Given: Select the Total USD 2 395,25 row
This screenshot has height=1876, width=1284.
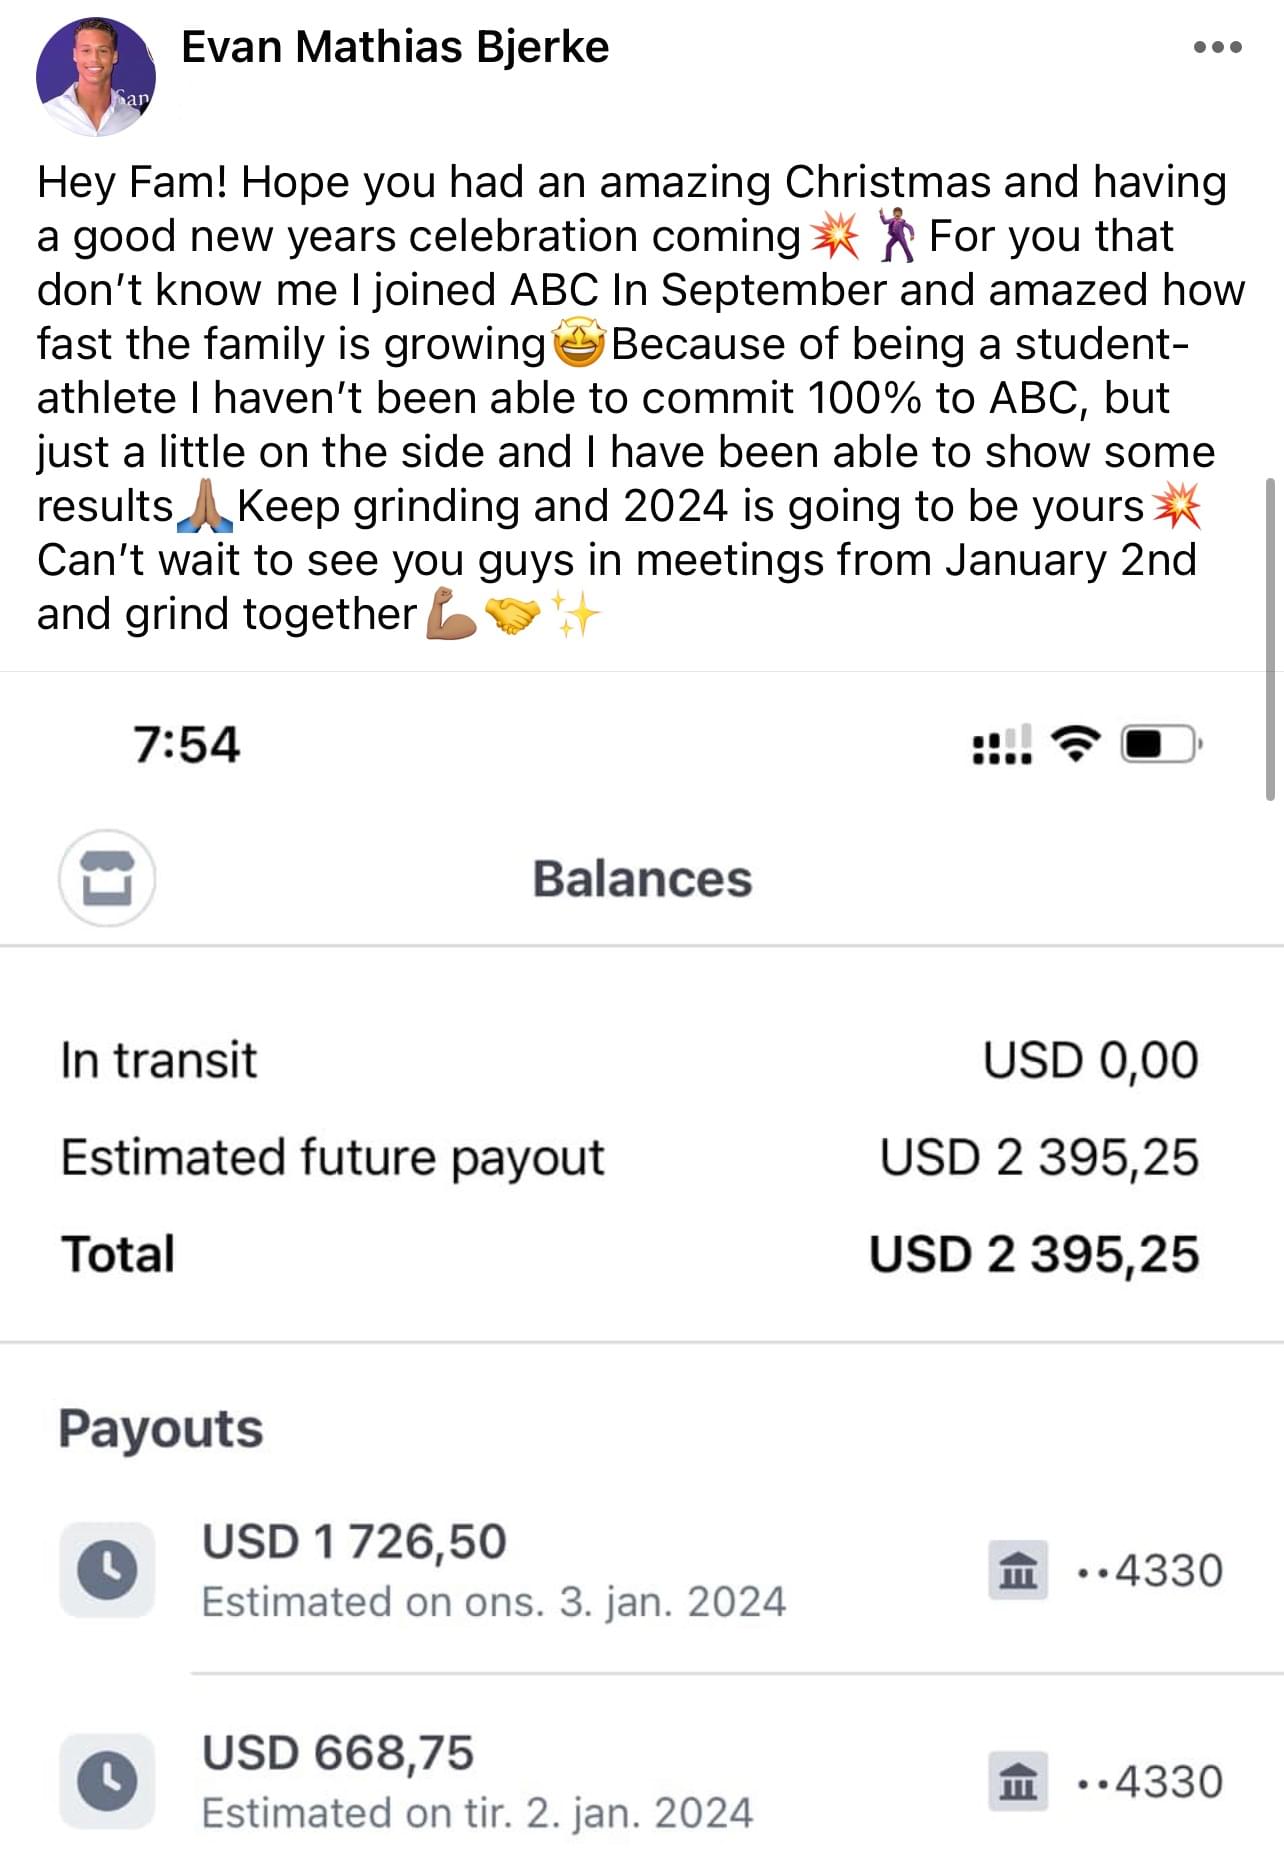Looking at the screenshot, I should coord(630,1254).
